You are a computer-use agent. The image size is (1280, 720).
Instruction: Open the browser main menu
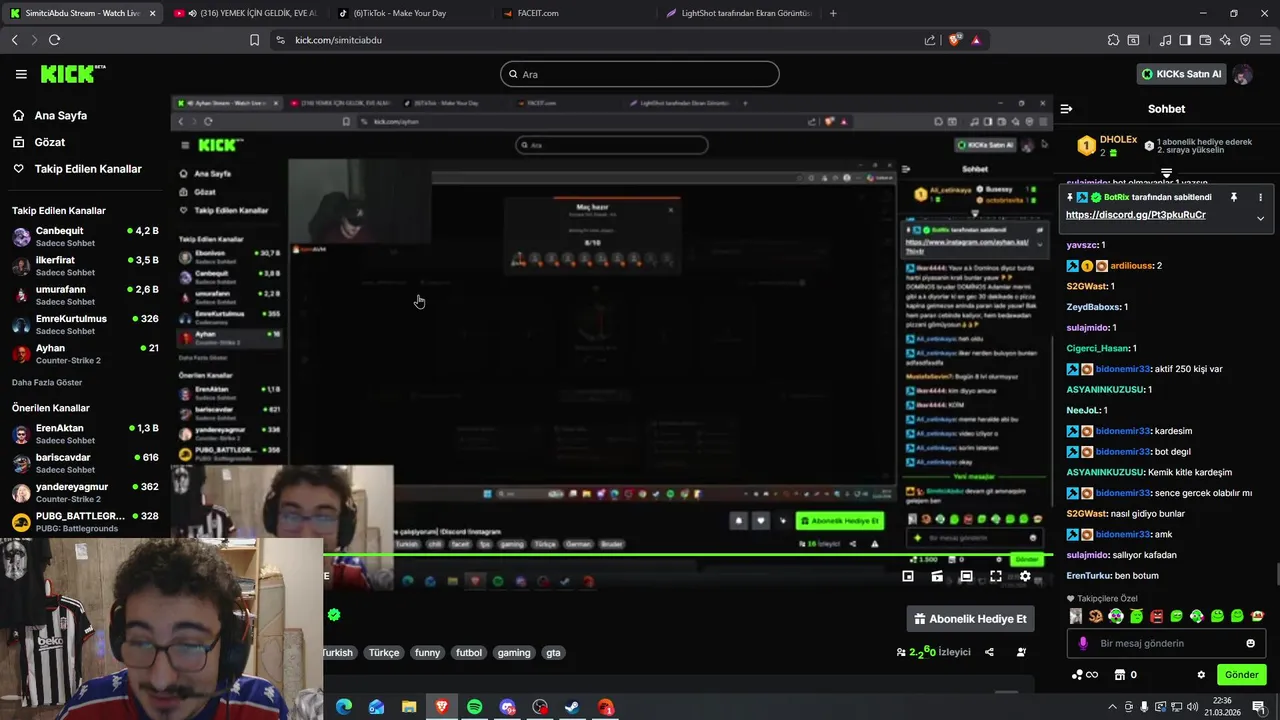(x=1265, y=40)
